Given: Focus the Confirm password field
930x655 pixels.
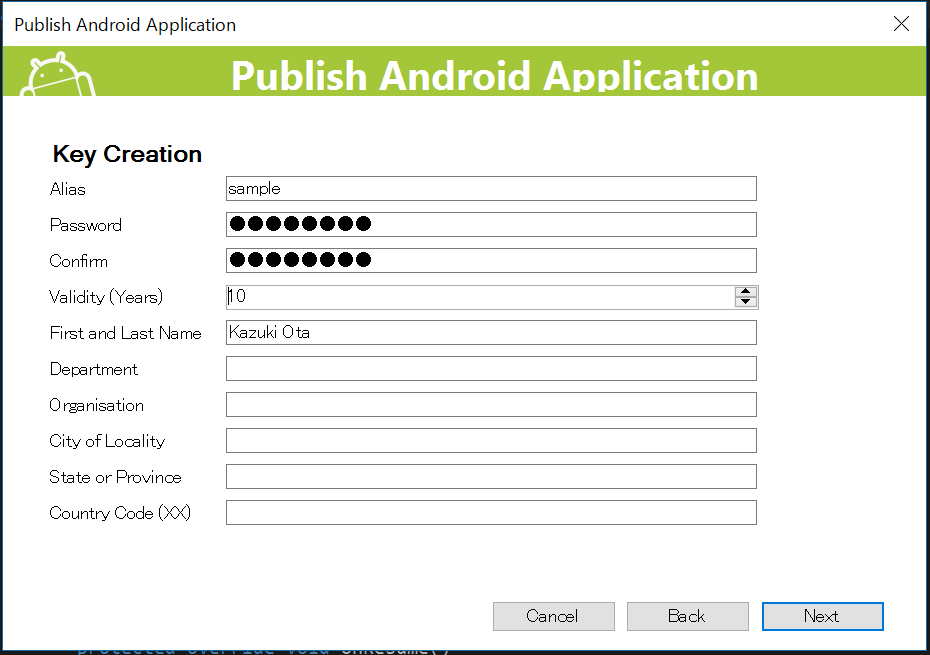Looking at the screenshot, I should (491, 260).
